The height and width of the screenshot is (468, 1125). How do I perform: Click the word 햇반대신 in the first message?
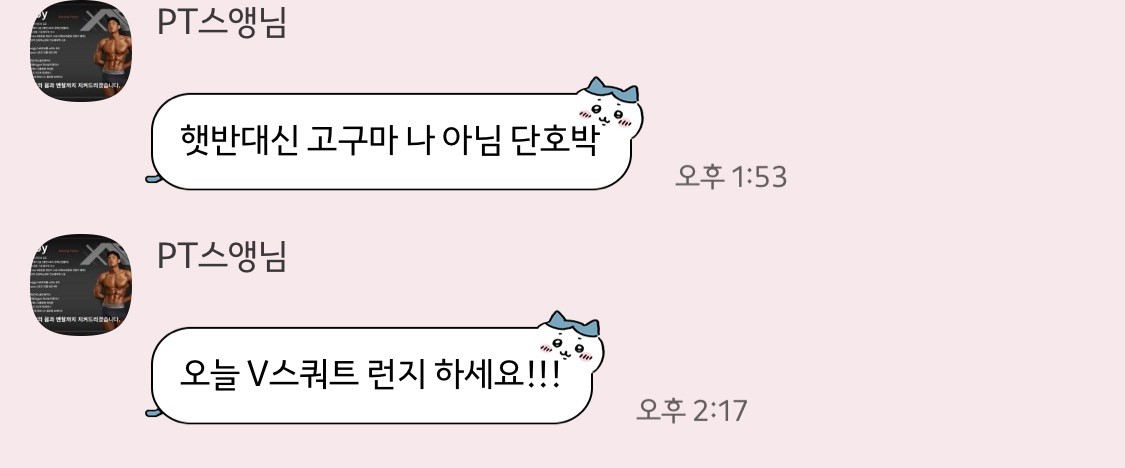237,141
